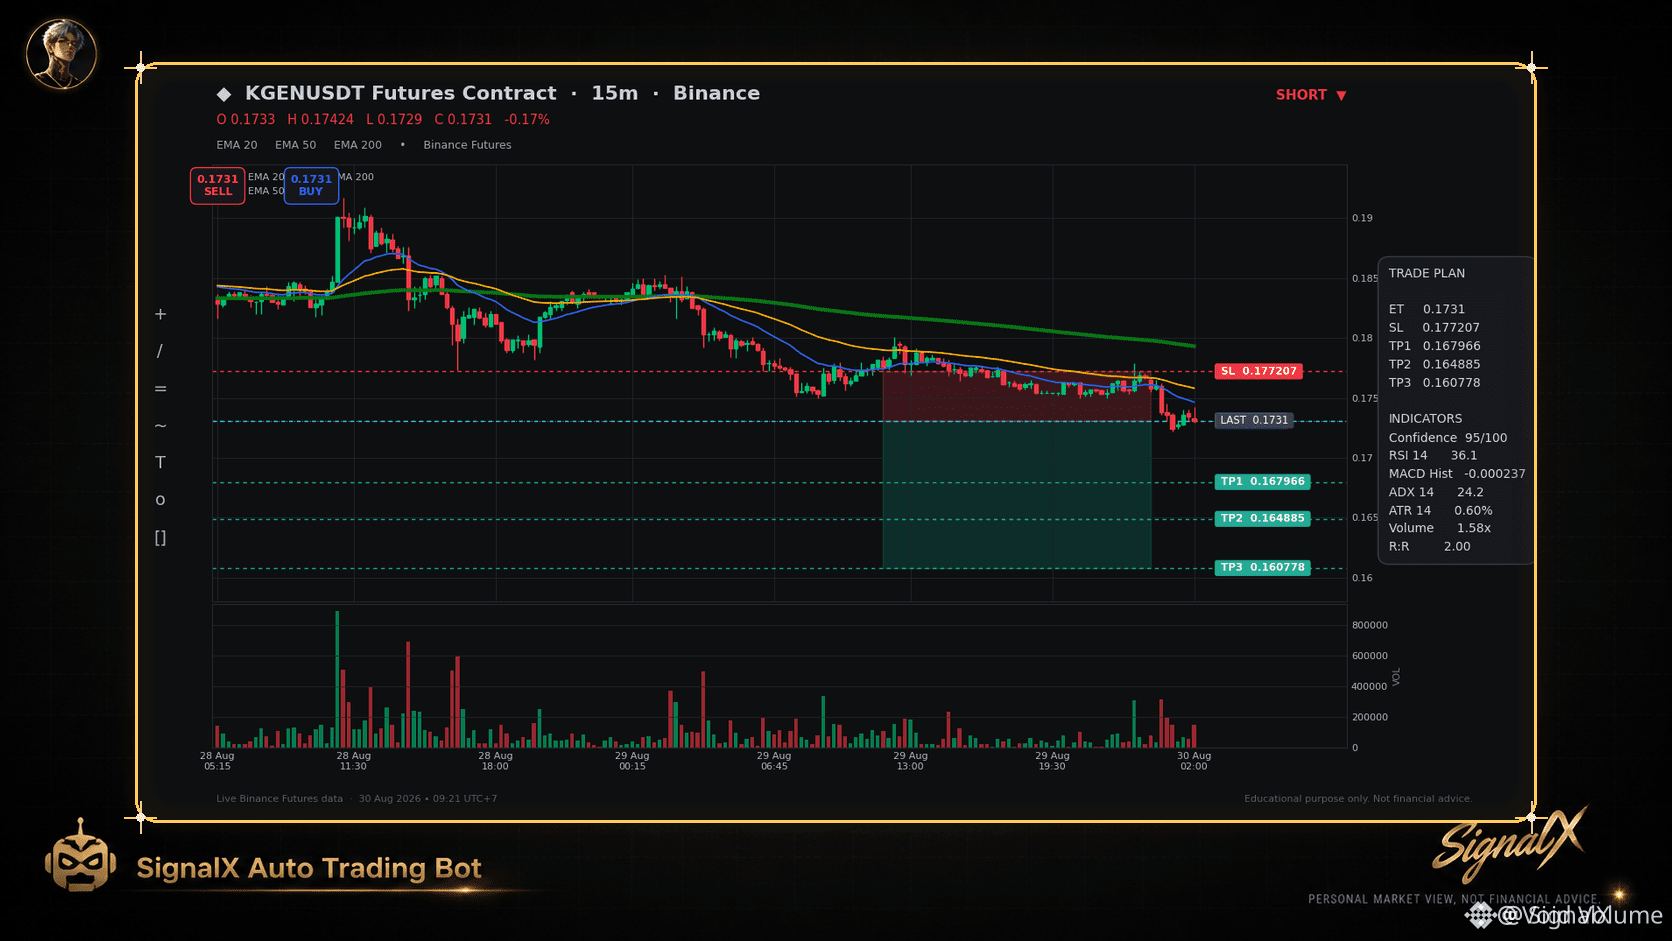Click the high price H 0.17424
Image resolution: width=1672 pixels, height=941 pixels.
[x=320, y=119]
